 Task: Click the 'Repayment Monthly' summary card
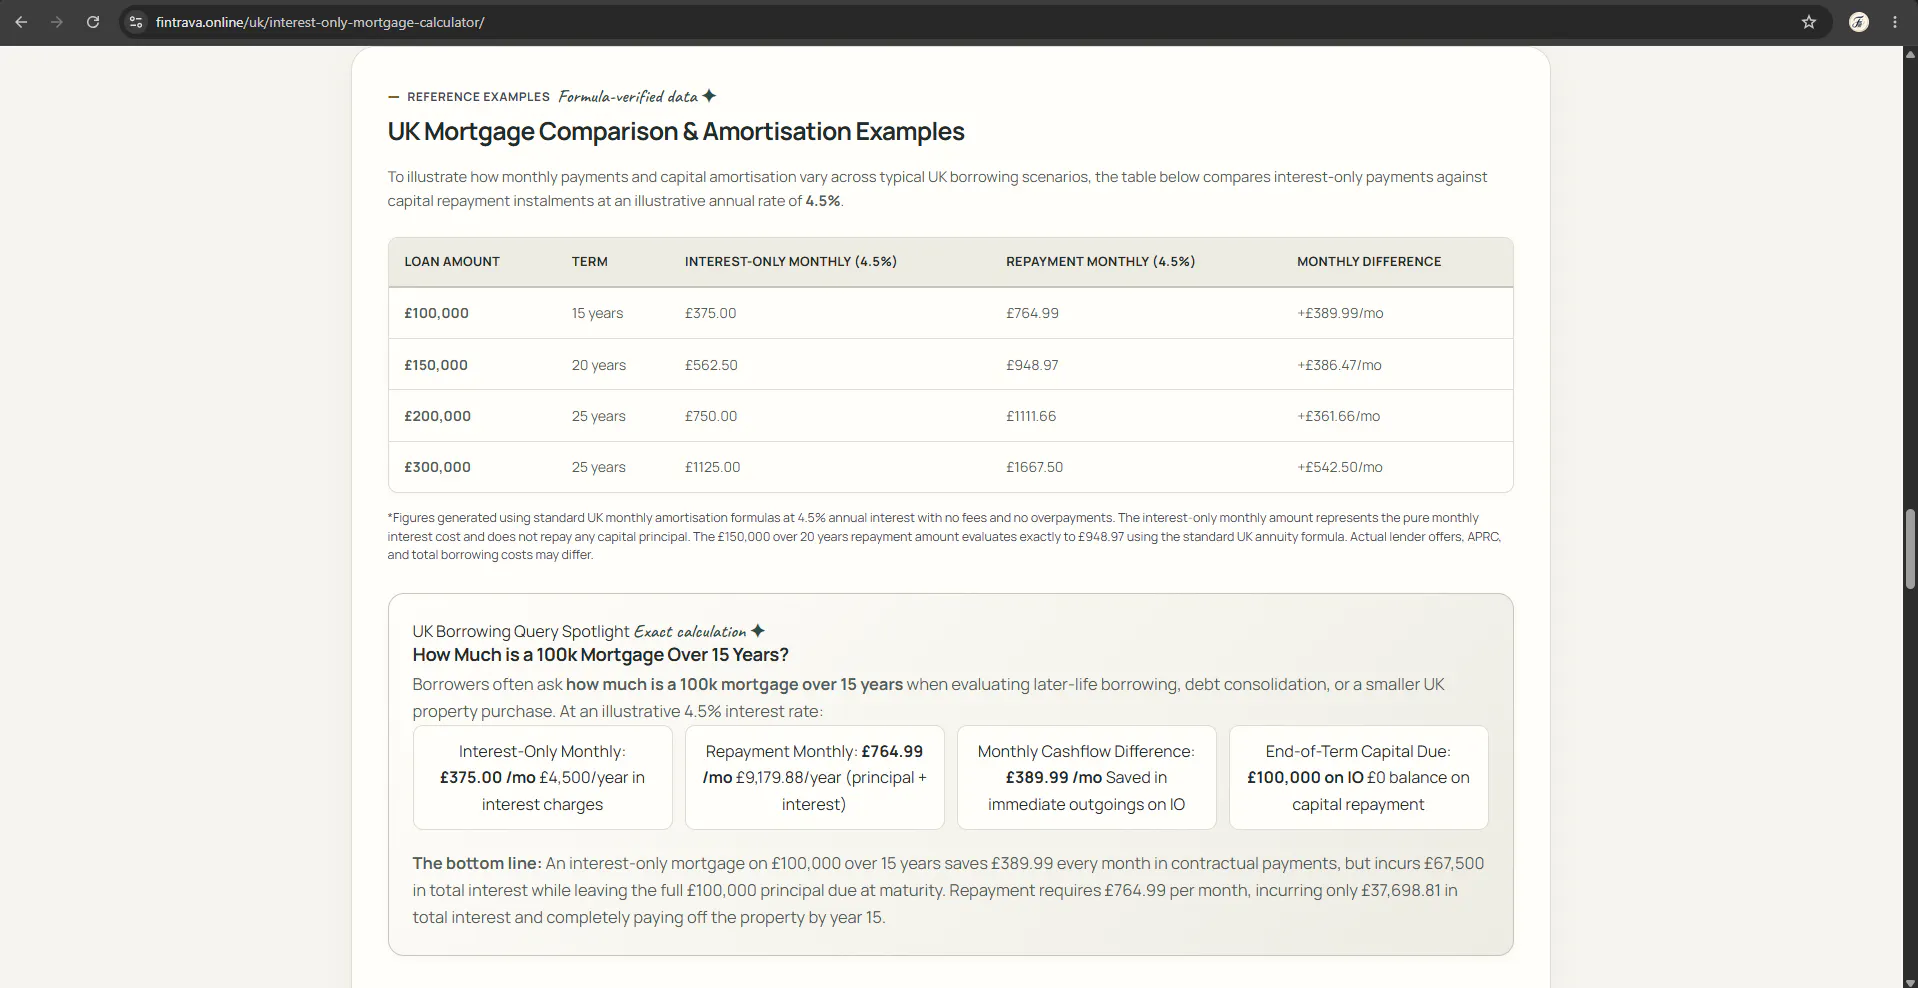pyautogui.click(x=814, y=777)
